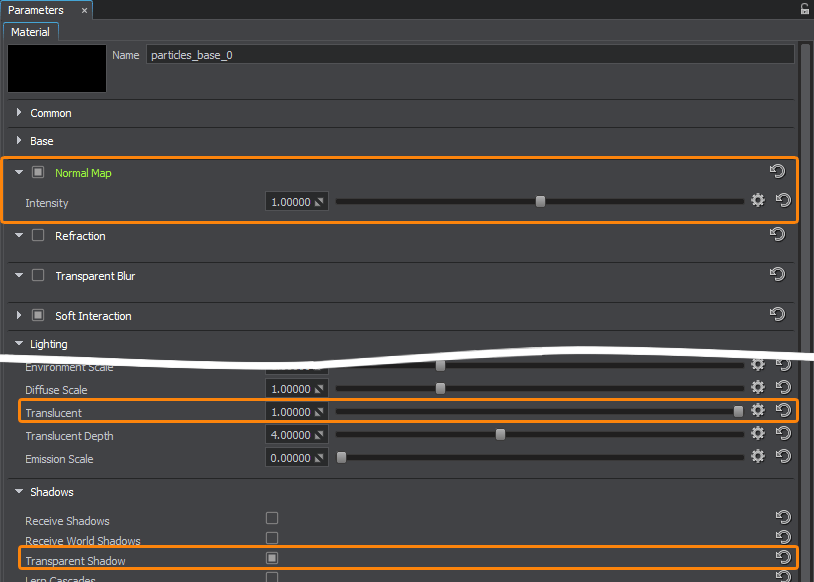Enable Lerp Cascades checkbox
The image size is (814, 582).
(x=272, y=577)
